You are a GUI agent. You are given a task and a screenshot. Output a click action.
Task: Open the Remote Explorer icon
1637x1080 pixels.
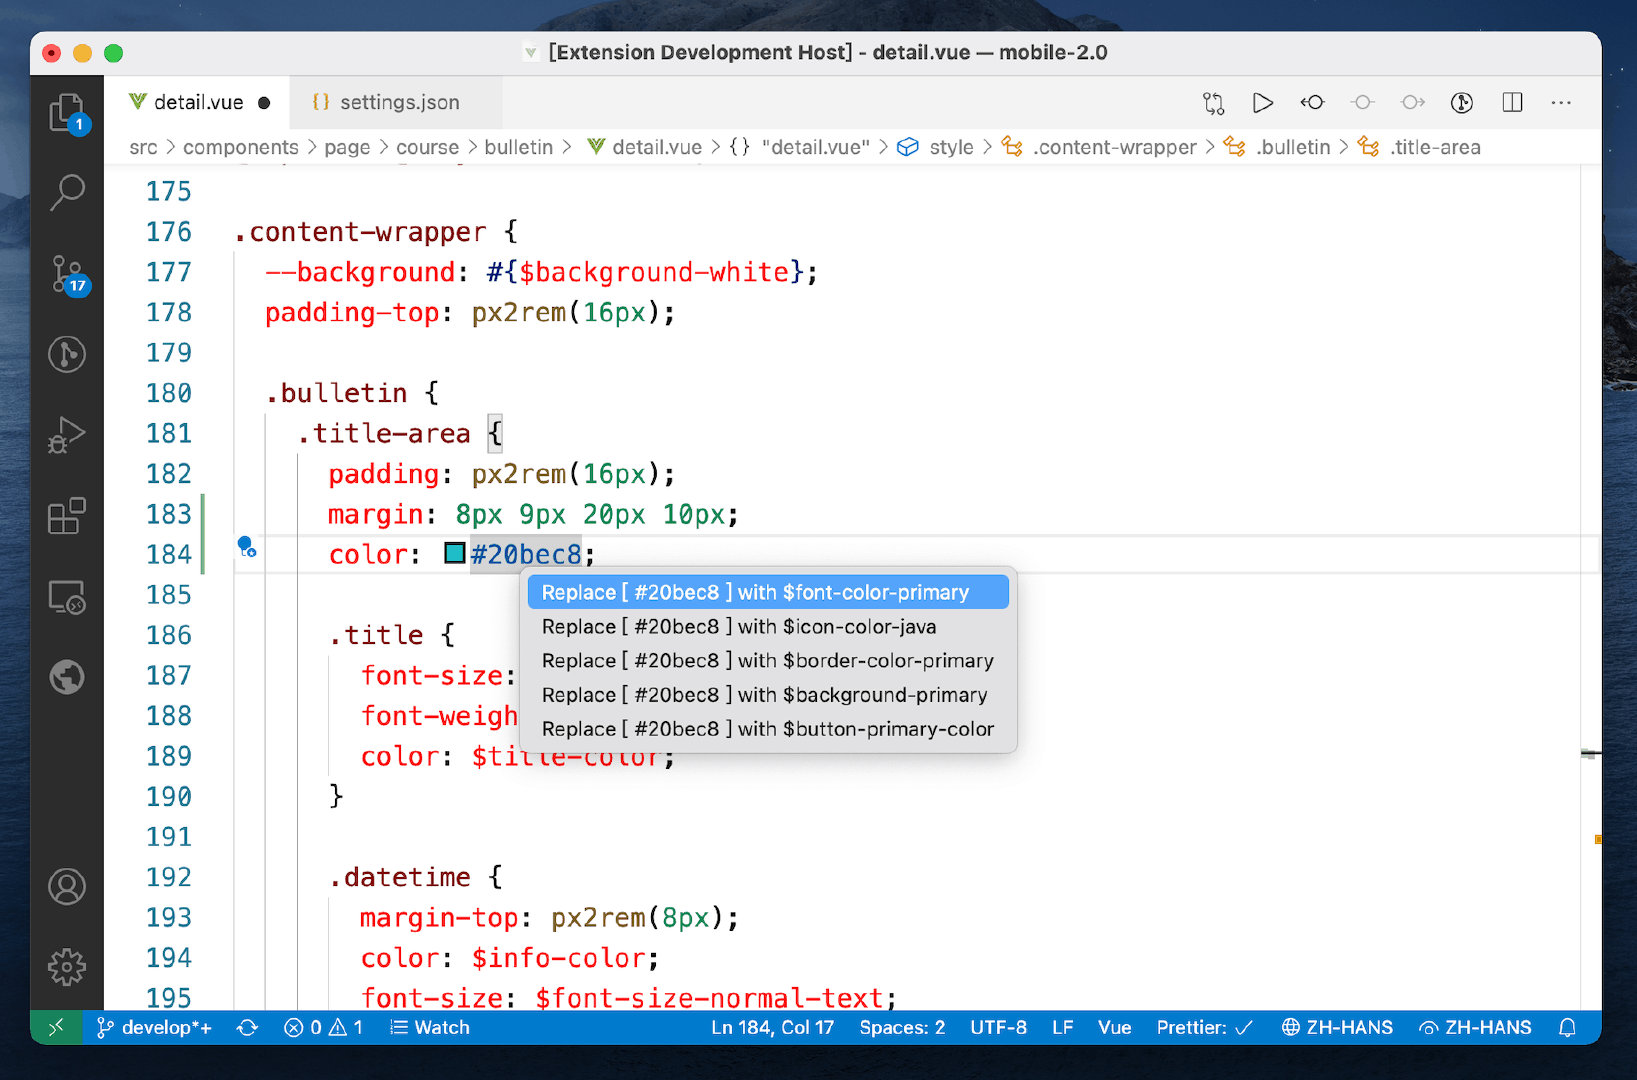tap(67, 597)
